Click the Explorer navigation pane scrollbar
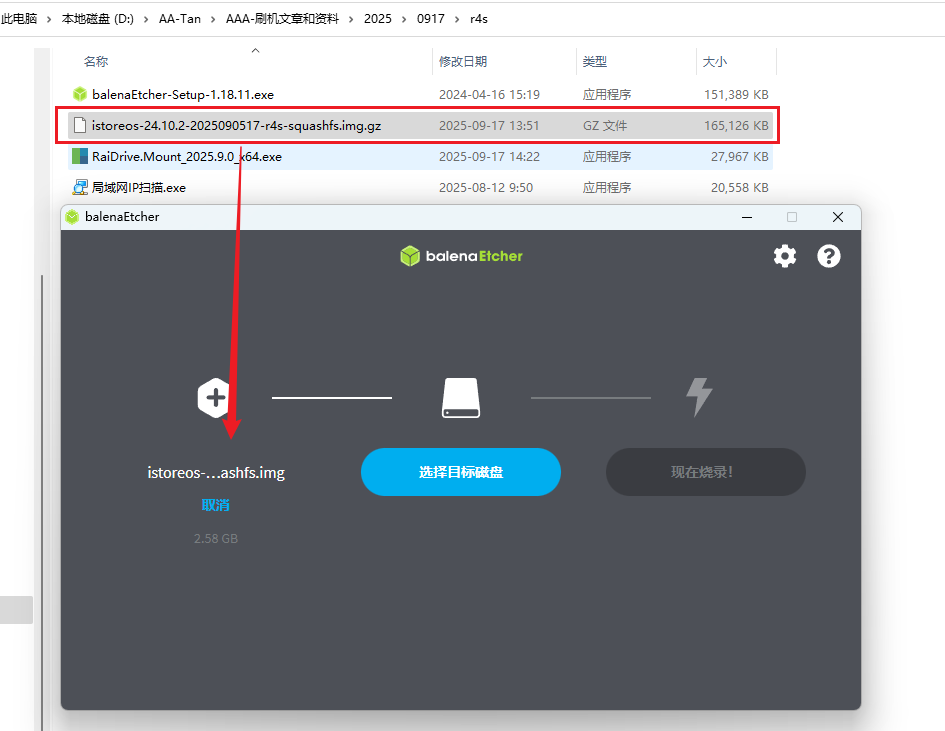 (42, 503)
